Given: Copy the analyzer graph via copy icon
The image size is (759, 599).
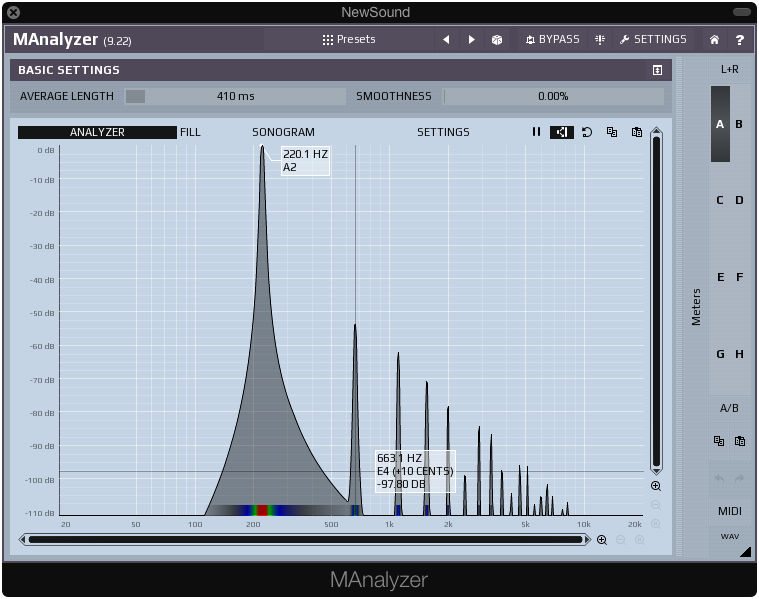Looking at the screenshot, I should (x=612, y=132).
